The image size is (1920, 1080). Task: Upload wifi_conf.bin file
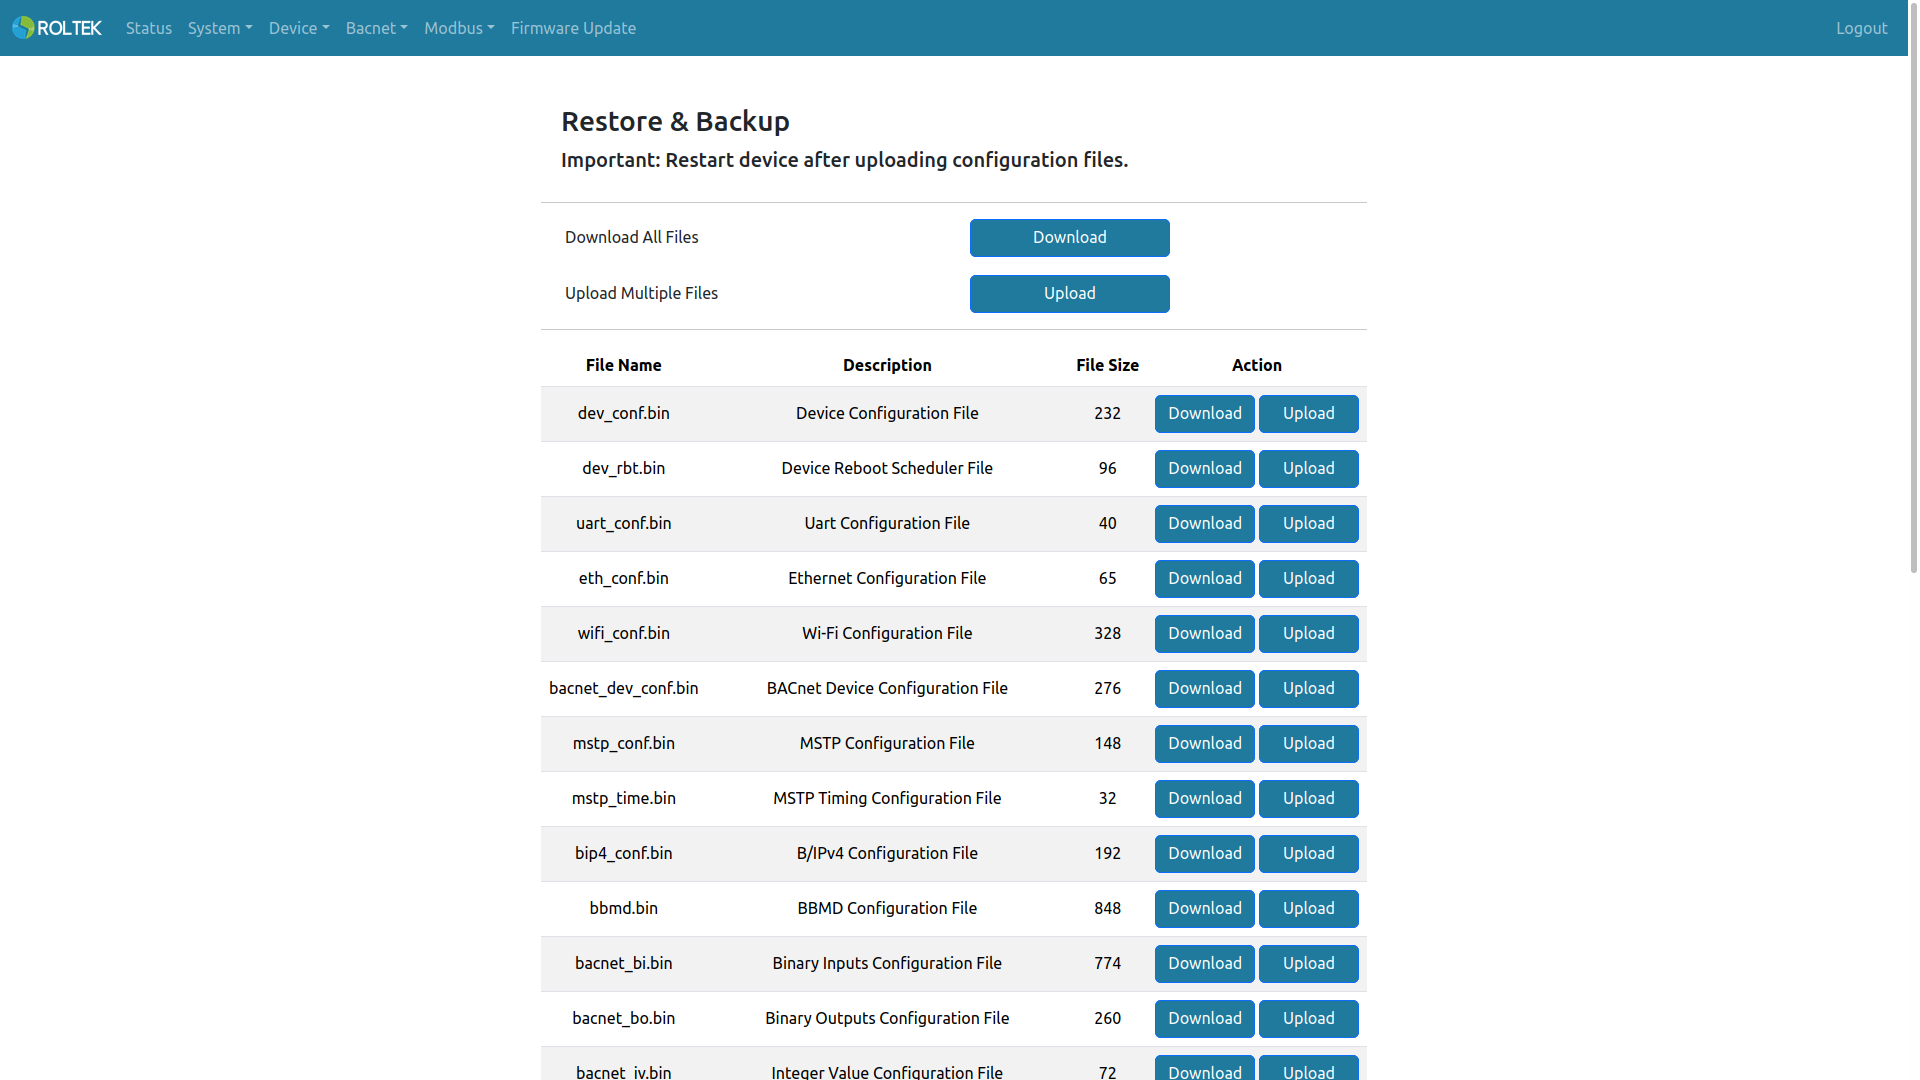[x=1308, y=634]
